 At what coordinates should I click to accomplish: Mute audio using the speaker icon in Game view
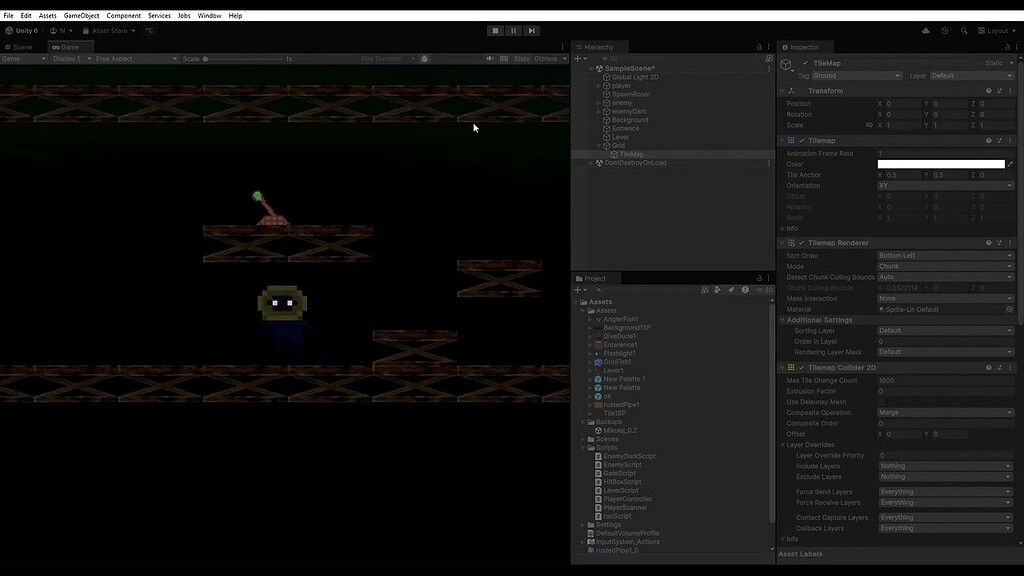(490, 58)
